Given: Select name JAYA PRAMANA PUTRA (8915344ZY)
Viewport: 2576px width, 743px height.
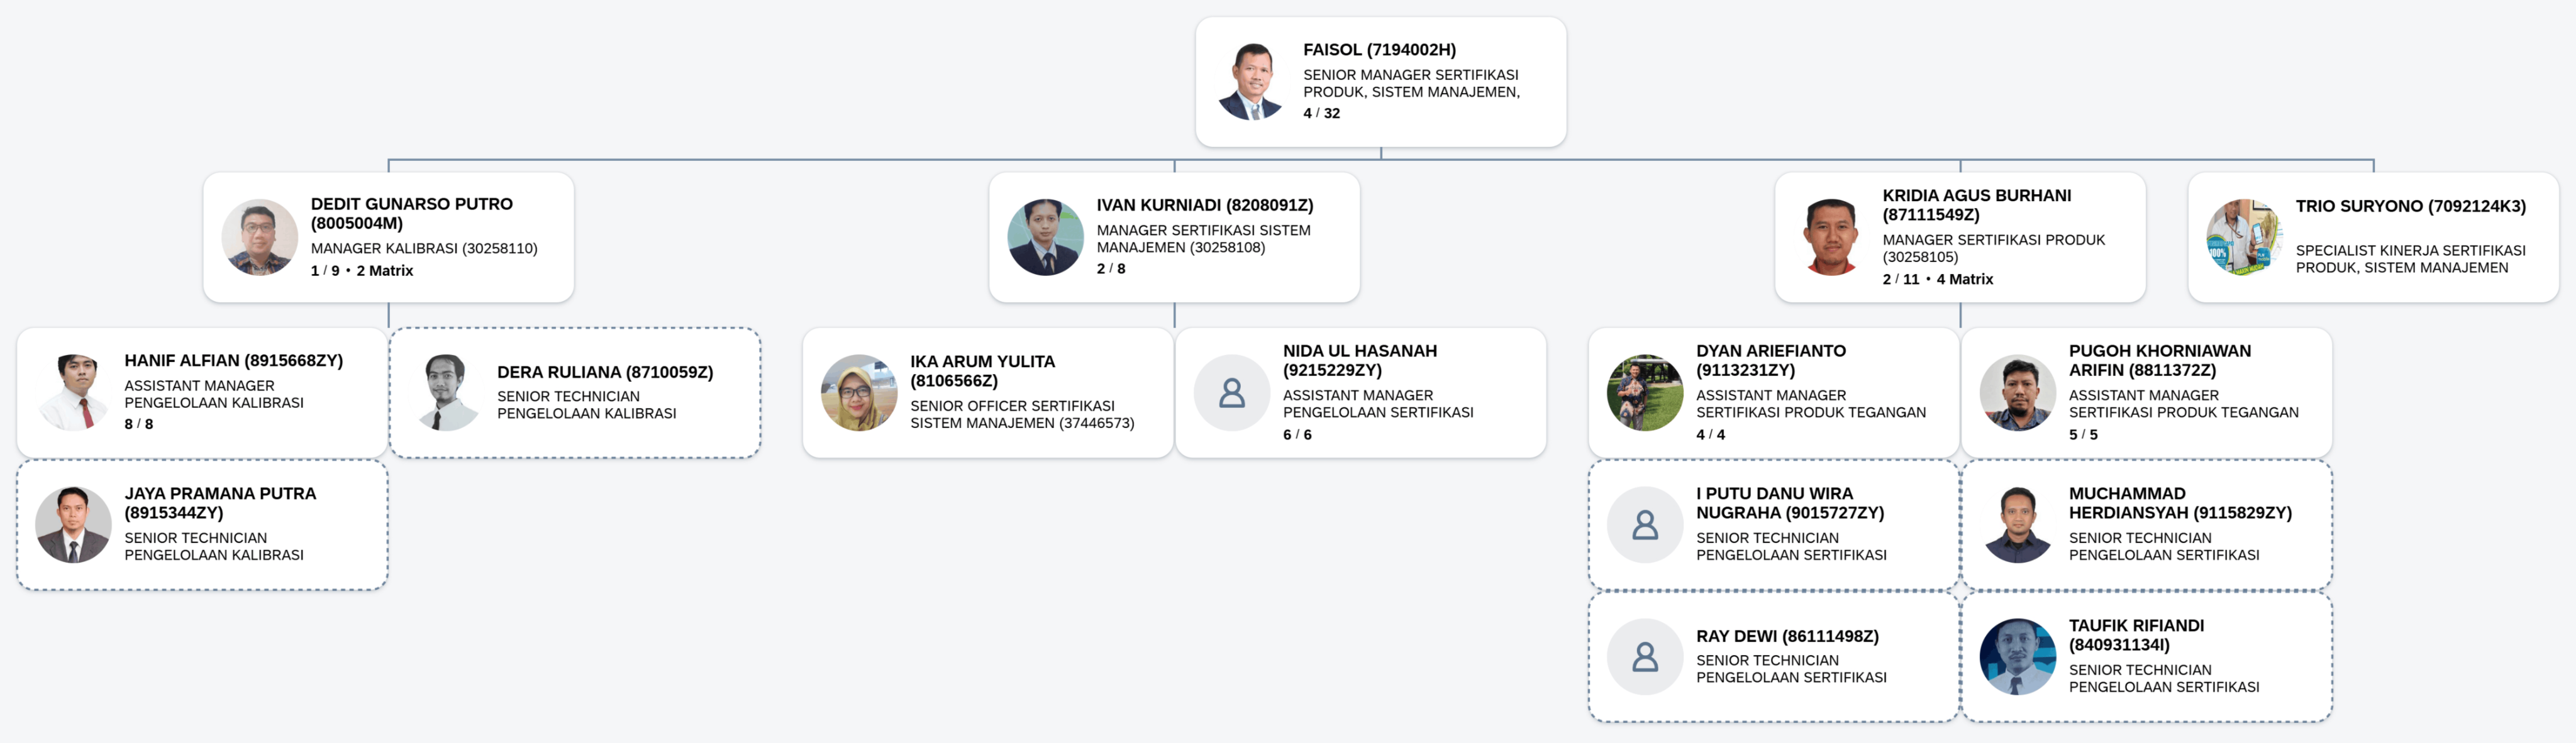Looking at the screenshot, I should (220, 503).
